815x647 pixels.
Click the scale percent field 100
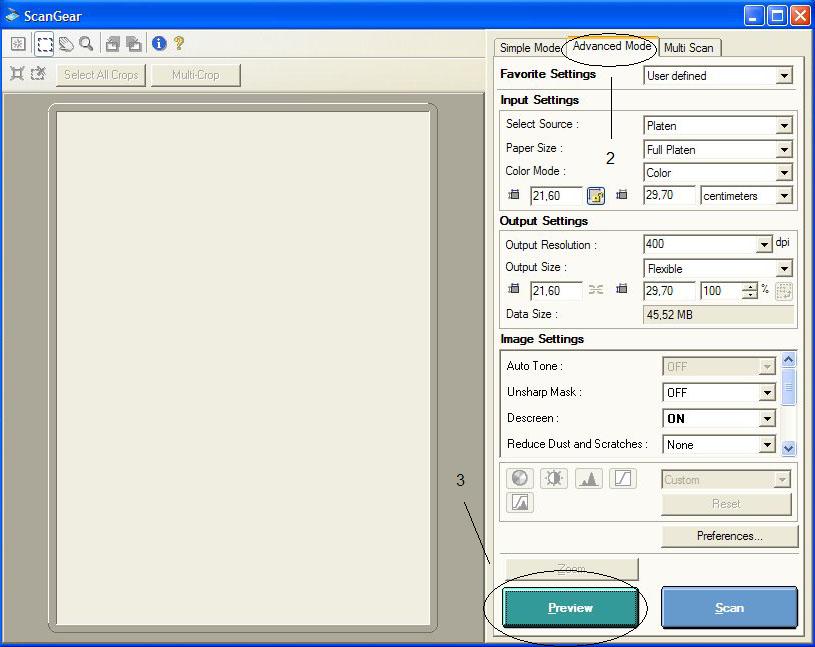pyautogui.click(x=721, y=291)
